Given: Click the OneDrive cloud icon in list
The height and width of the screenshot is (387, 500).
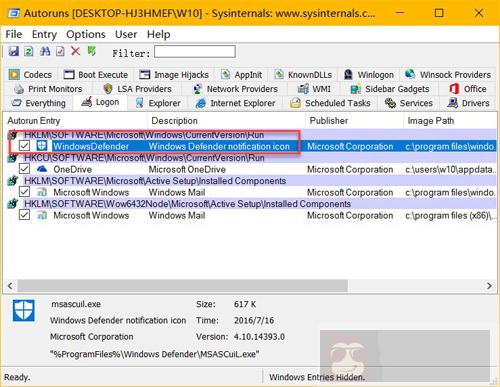Looking at the screenshot, I should coord(42,169).
